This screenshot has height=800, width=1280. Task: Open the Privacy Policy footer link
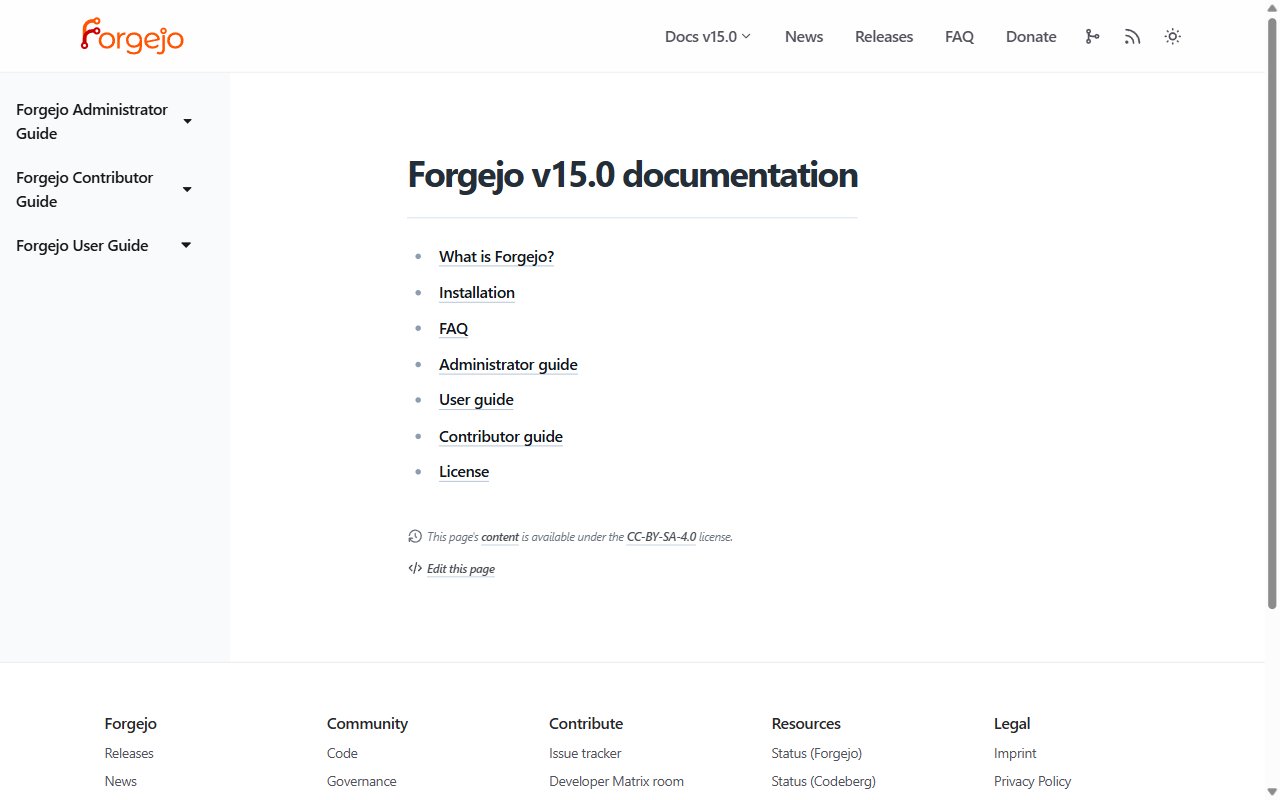click(1032, 781)
